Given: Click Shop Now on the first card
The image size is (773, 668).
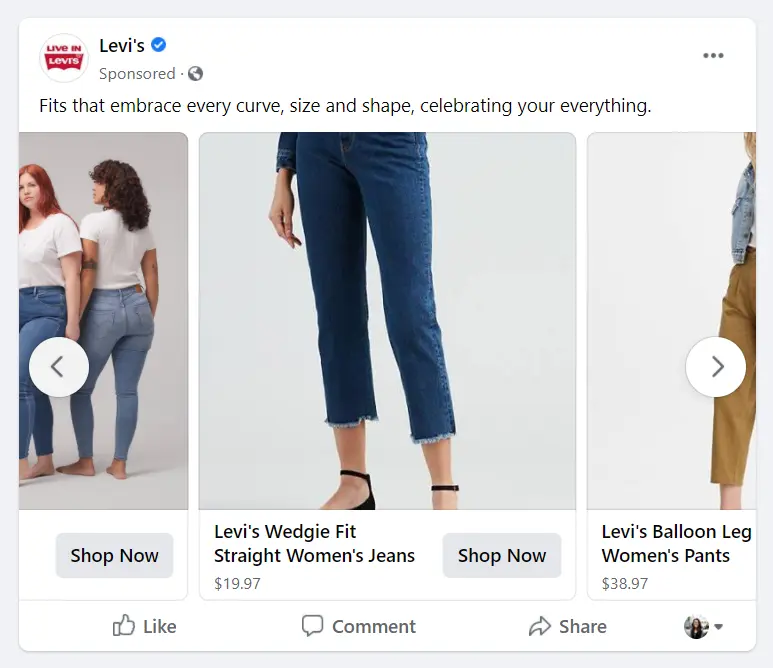Looking at the screenshot, I should pyautogui.click(x=114, y=556).
